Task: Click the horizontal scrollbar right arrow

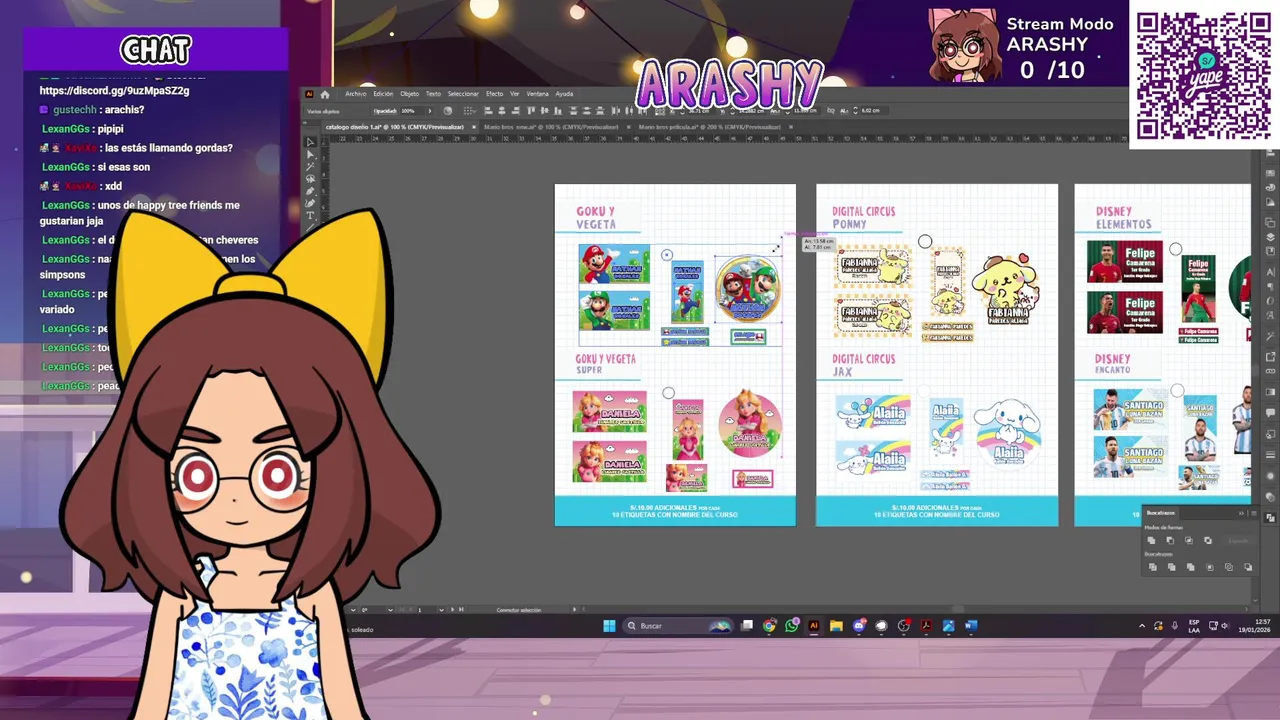Action: tap(1247, 609)
